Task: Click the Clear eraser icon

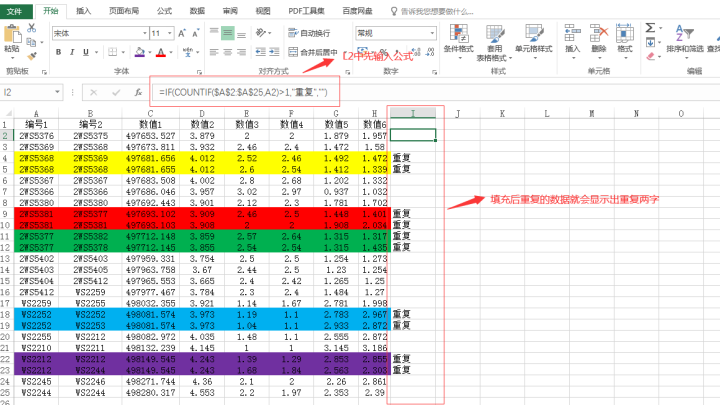Action: pyautogui.click(x=650, y=56)
